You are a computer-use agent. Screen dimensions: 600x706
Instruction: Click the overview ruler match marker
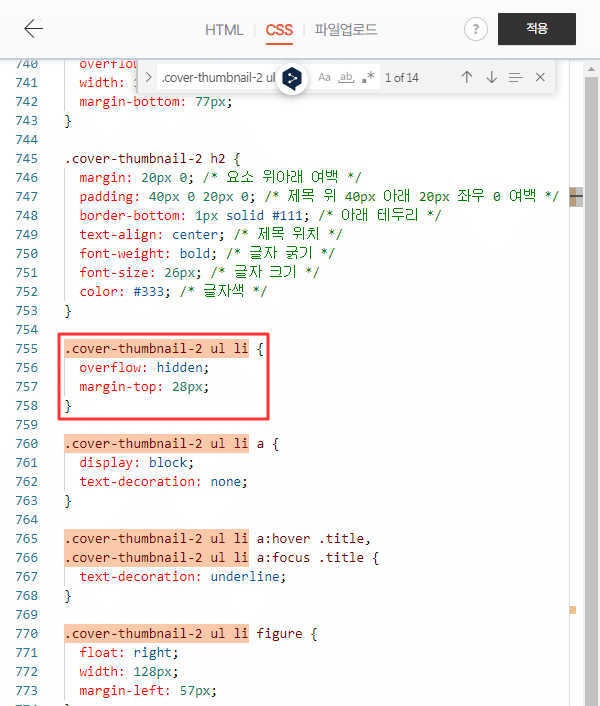point(573,610)
